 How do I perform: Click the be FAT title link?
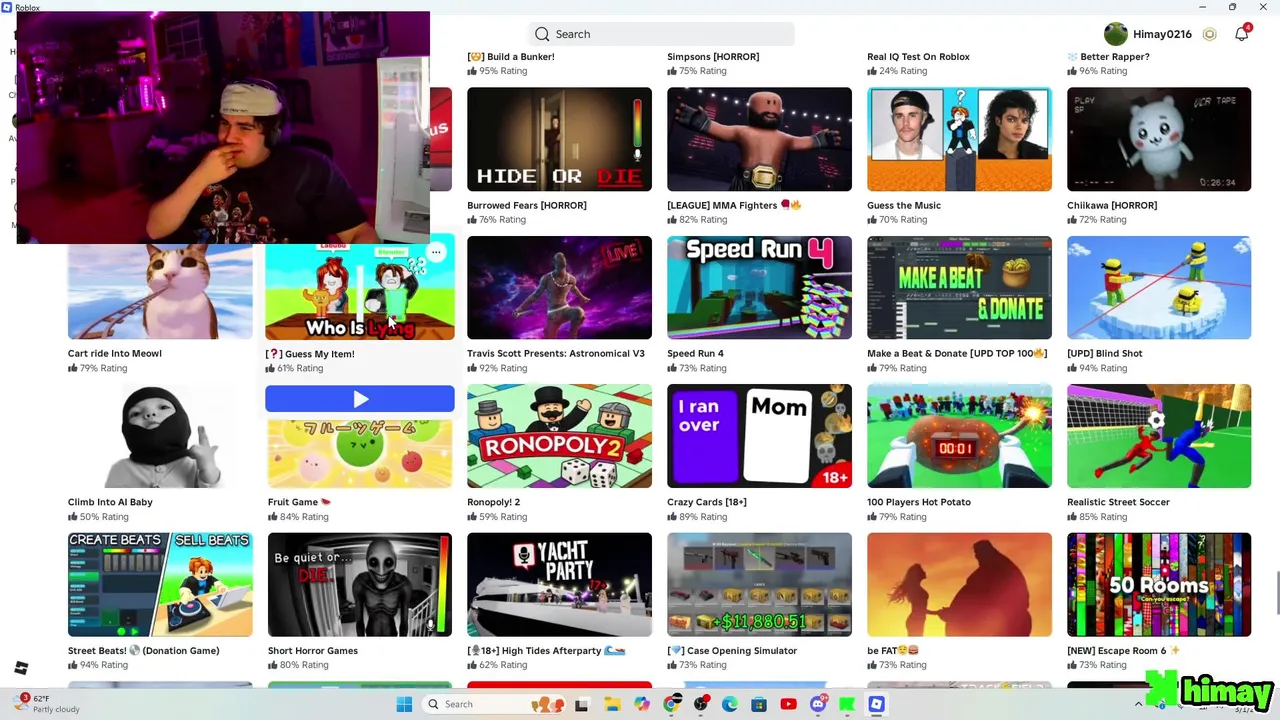893,651
